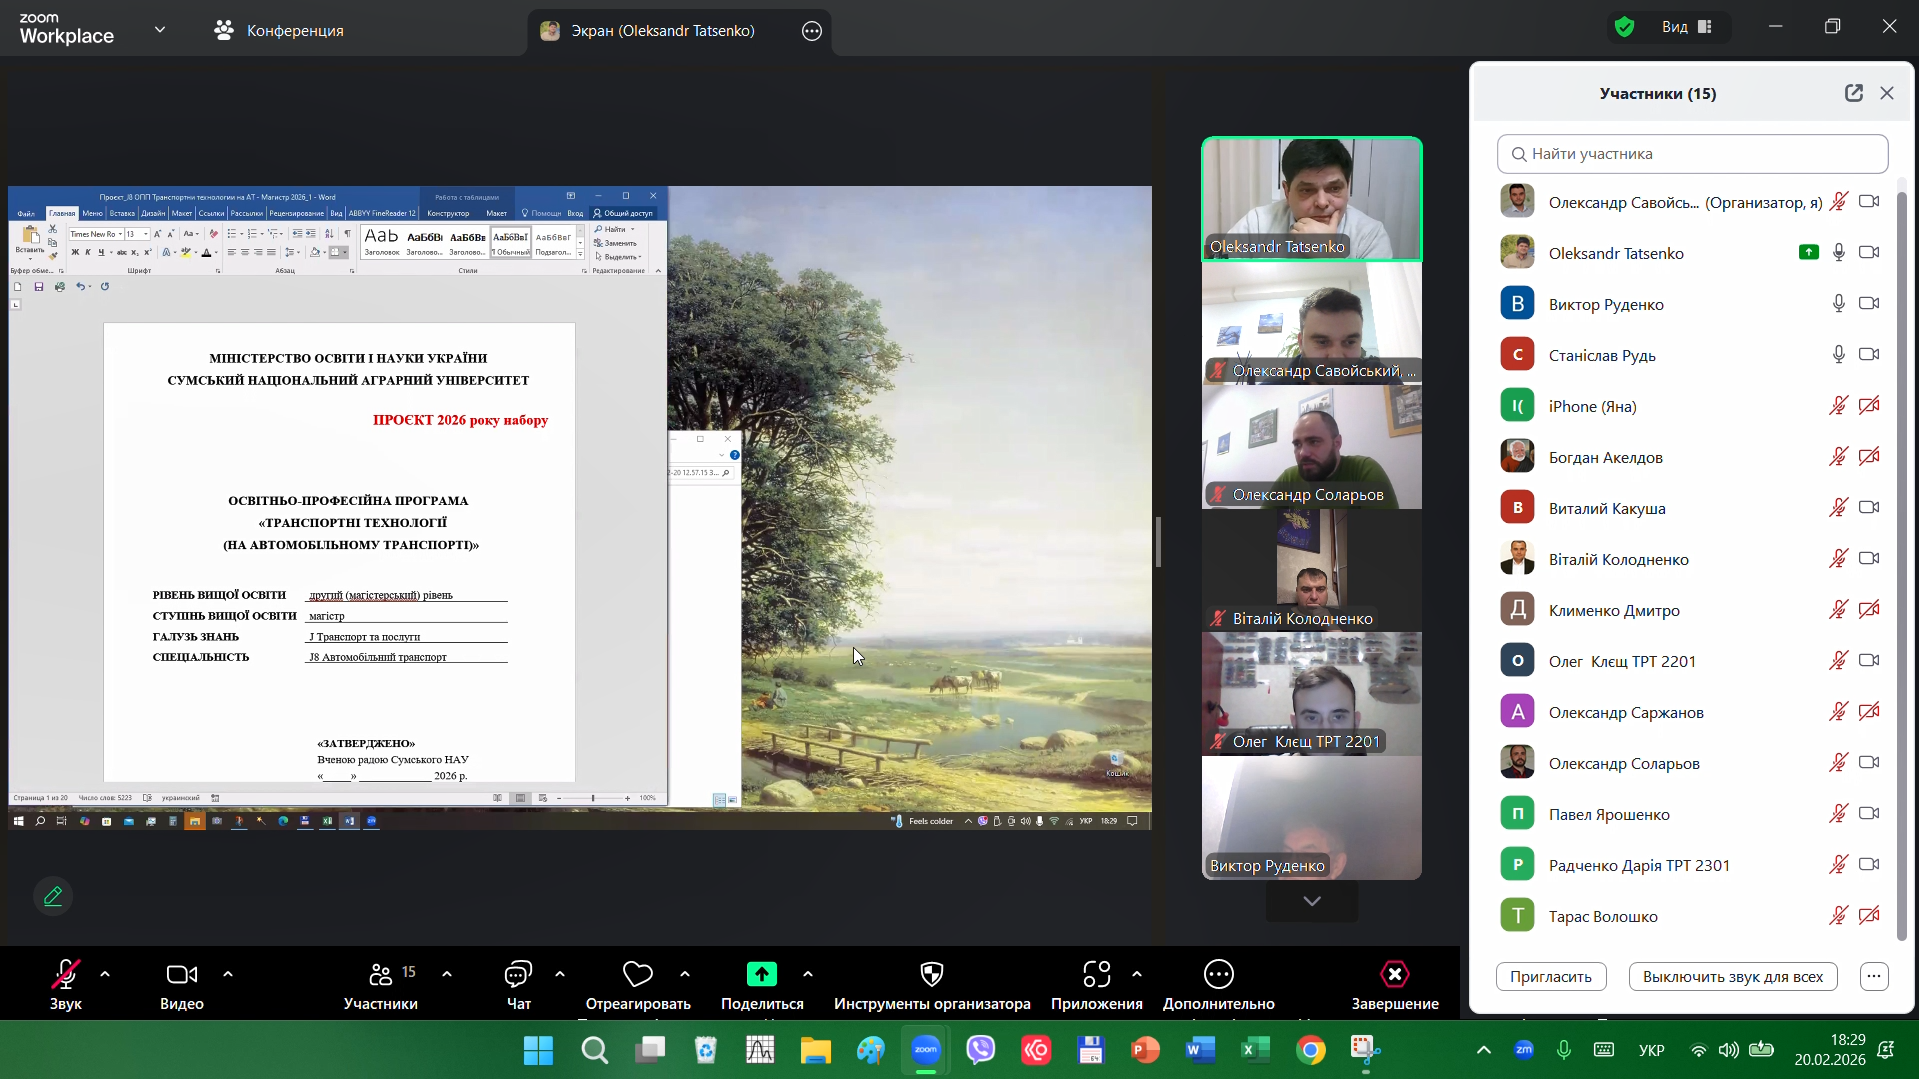
Task: Pop out the participants panel
Action: (1853, 93)
